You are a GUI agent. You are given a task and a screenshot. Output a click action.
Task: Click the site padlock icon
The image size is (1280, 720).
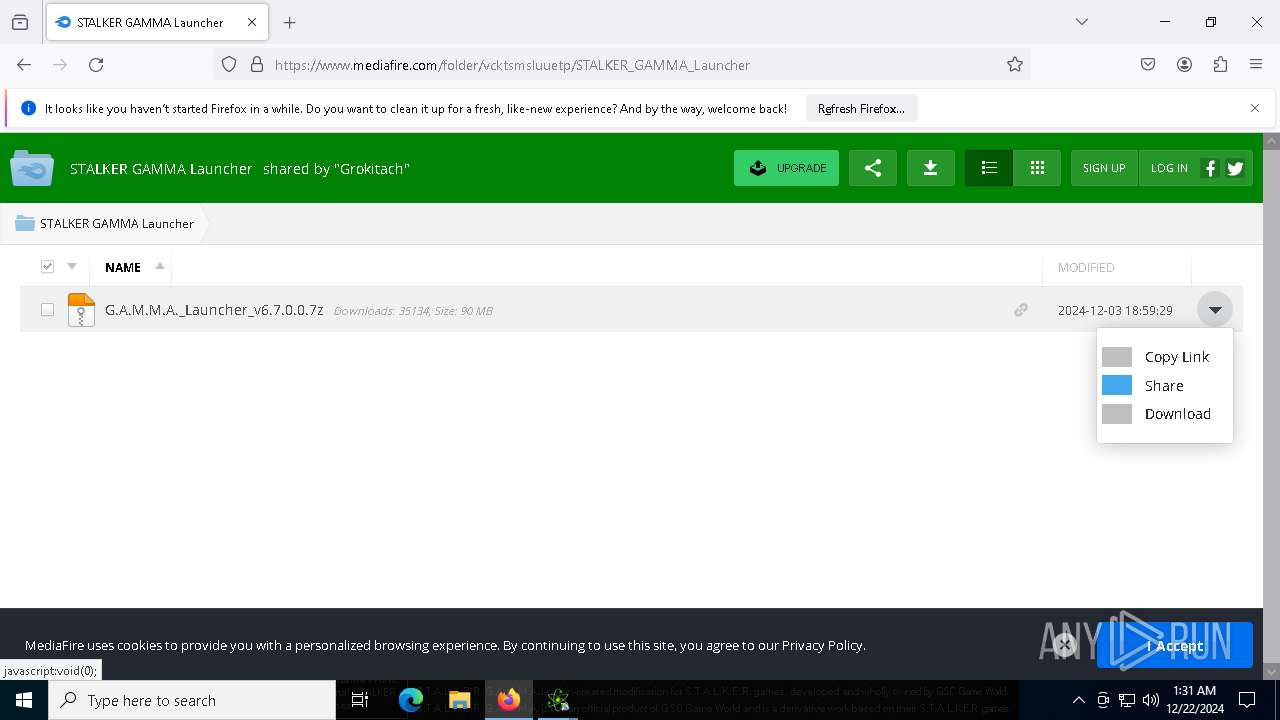tap(257, 65)
